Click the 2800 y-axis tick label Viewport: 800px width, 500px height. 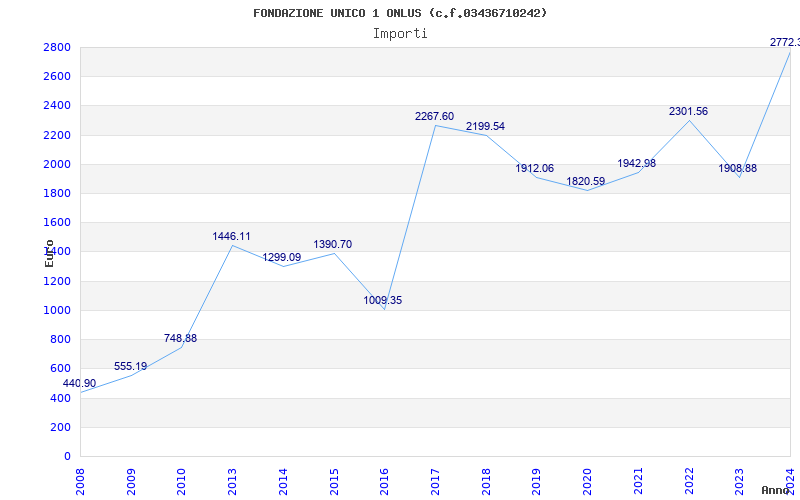pos(57,48)
